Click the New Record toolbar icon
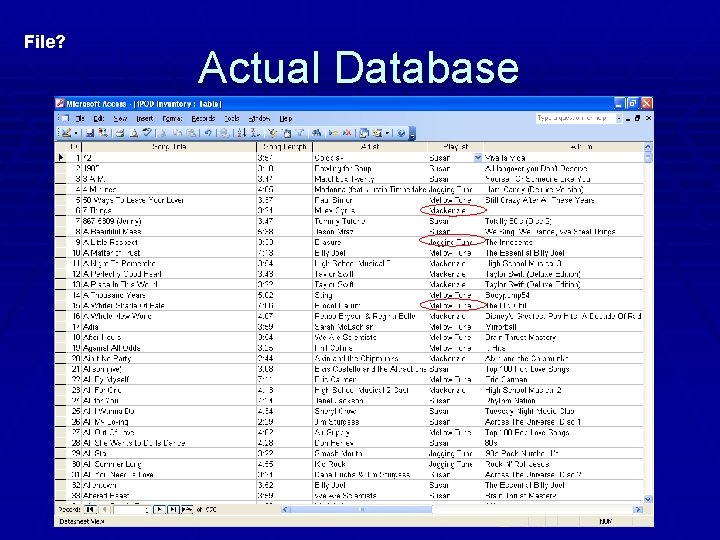 point(333,133)
